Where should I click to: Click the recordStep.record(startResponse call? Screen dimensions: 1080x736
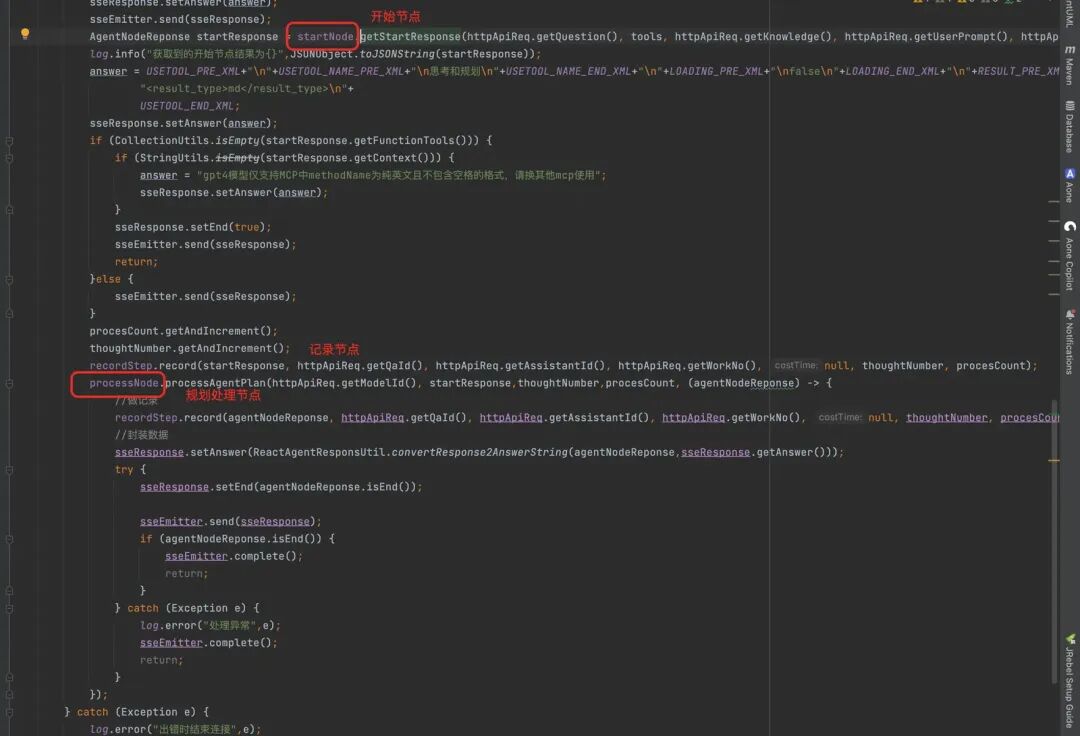[x=187, y=366]
